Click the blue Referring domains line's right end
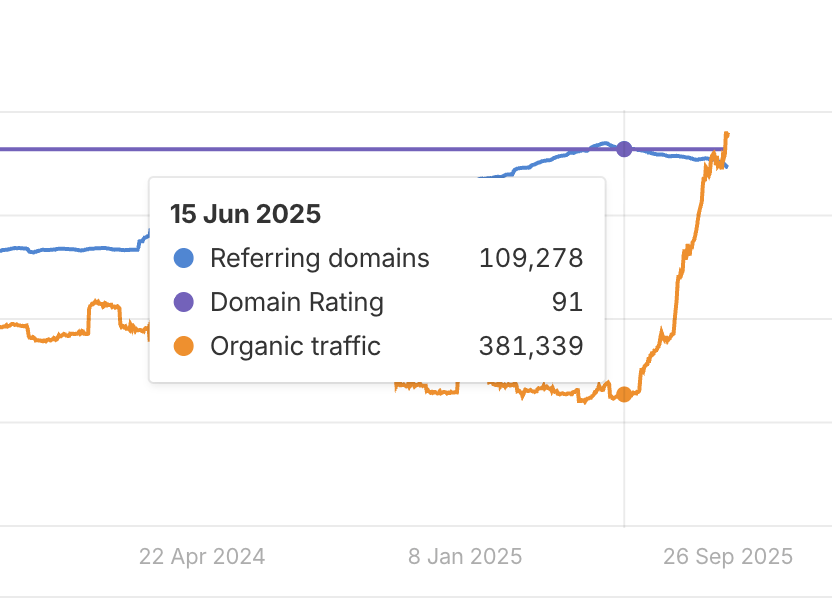Image resolution: width=832 pixels, height=608 pixels. pyautogui.click(x=726, y=166)
